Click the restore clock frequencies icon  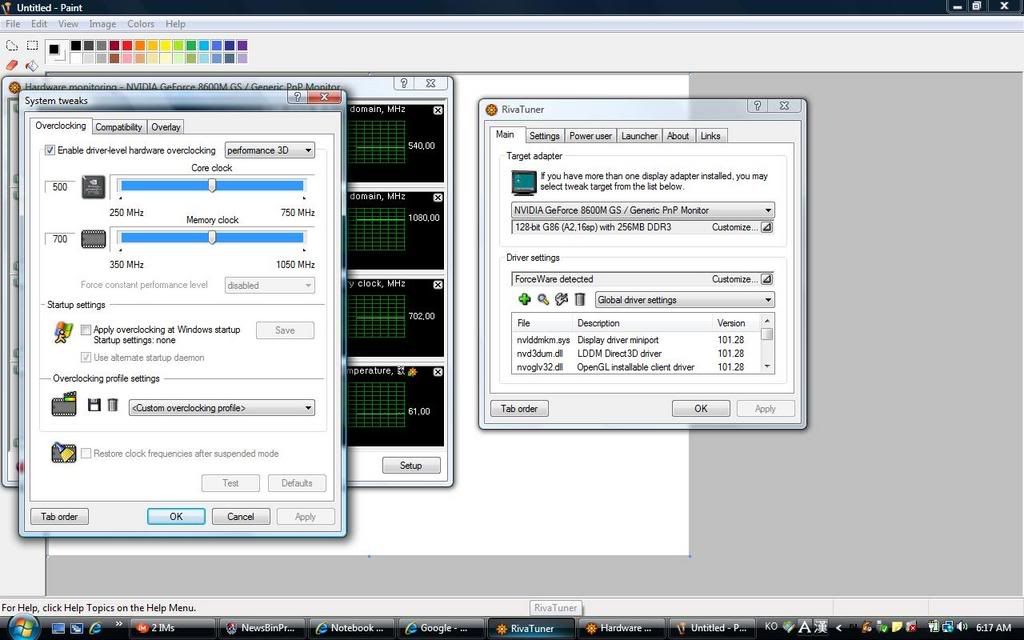(63, 452)
